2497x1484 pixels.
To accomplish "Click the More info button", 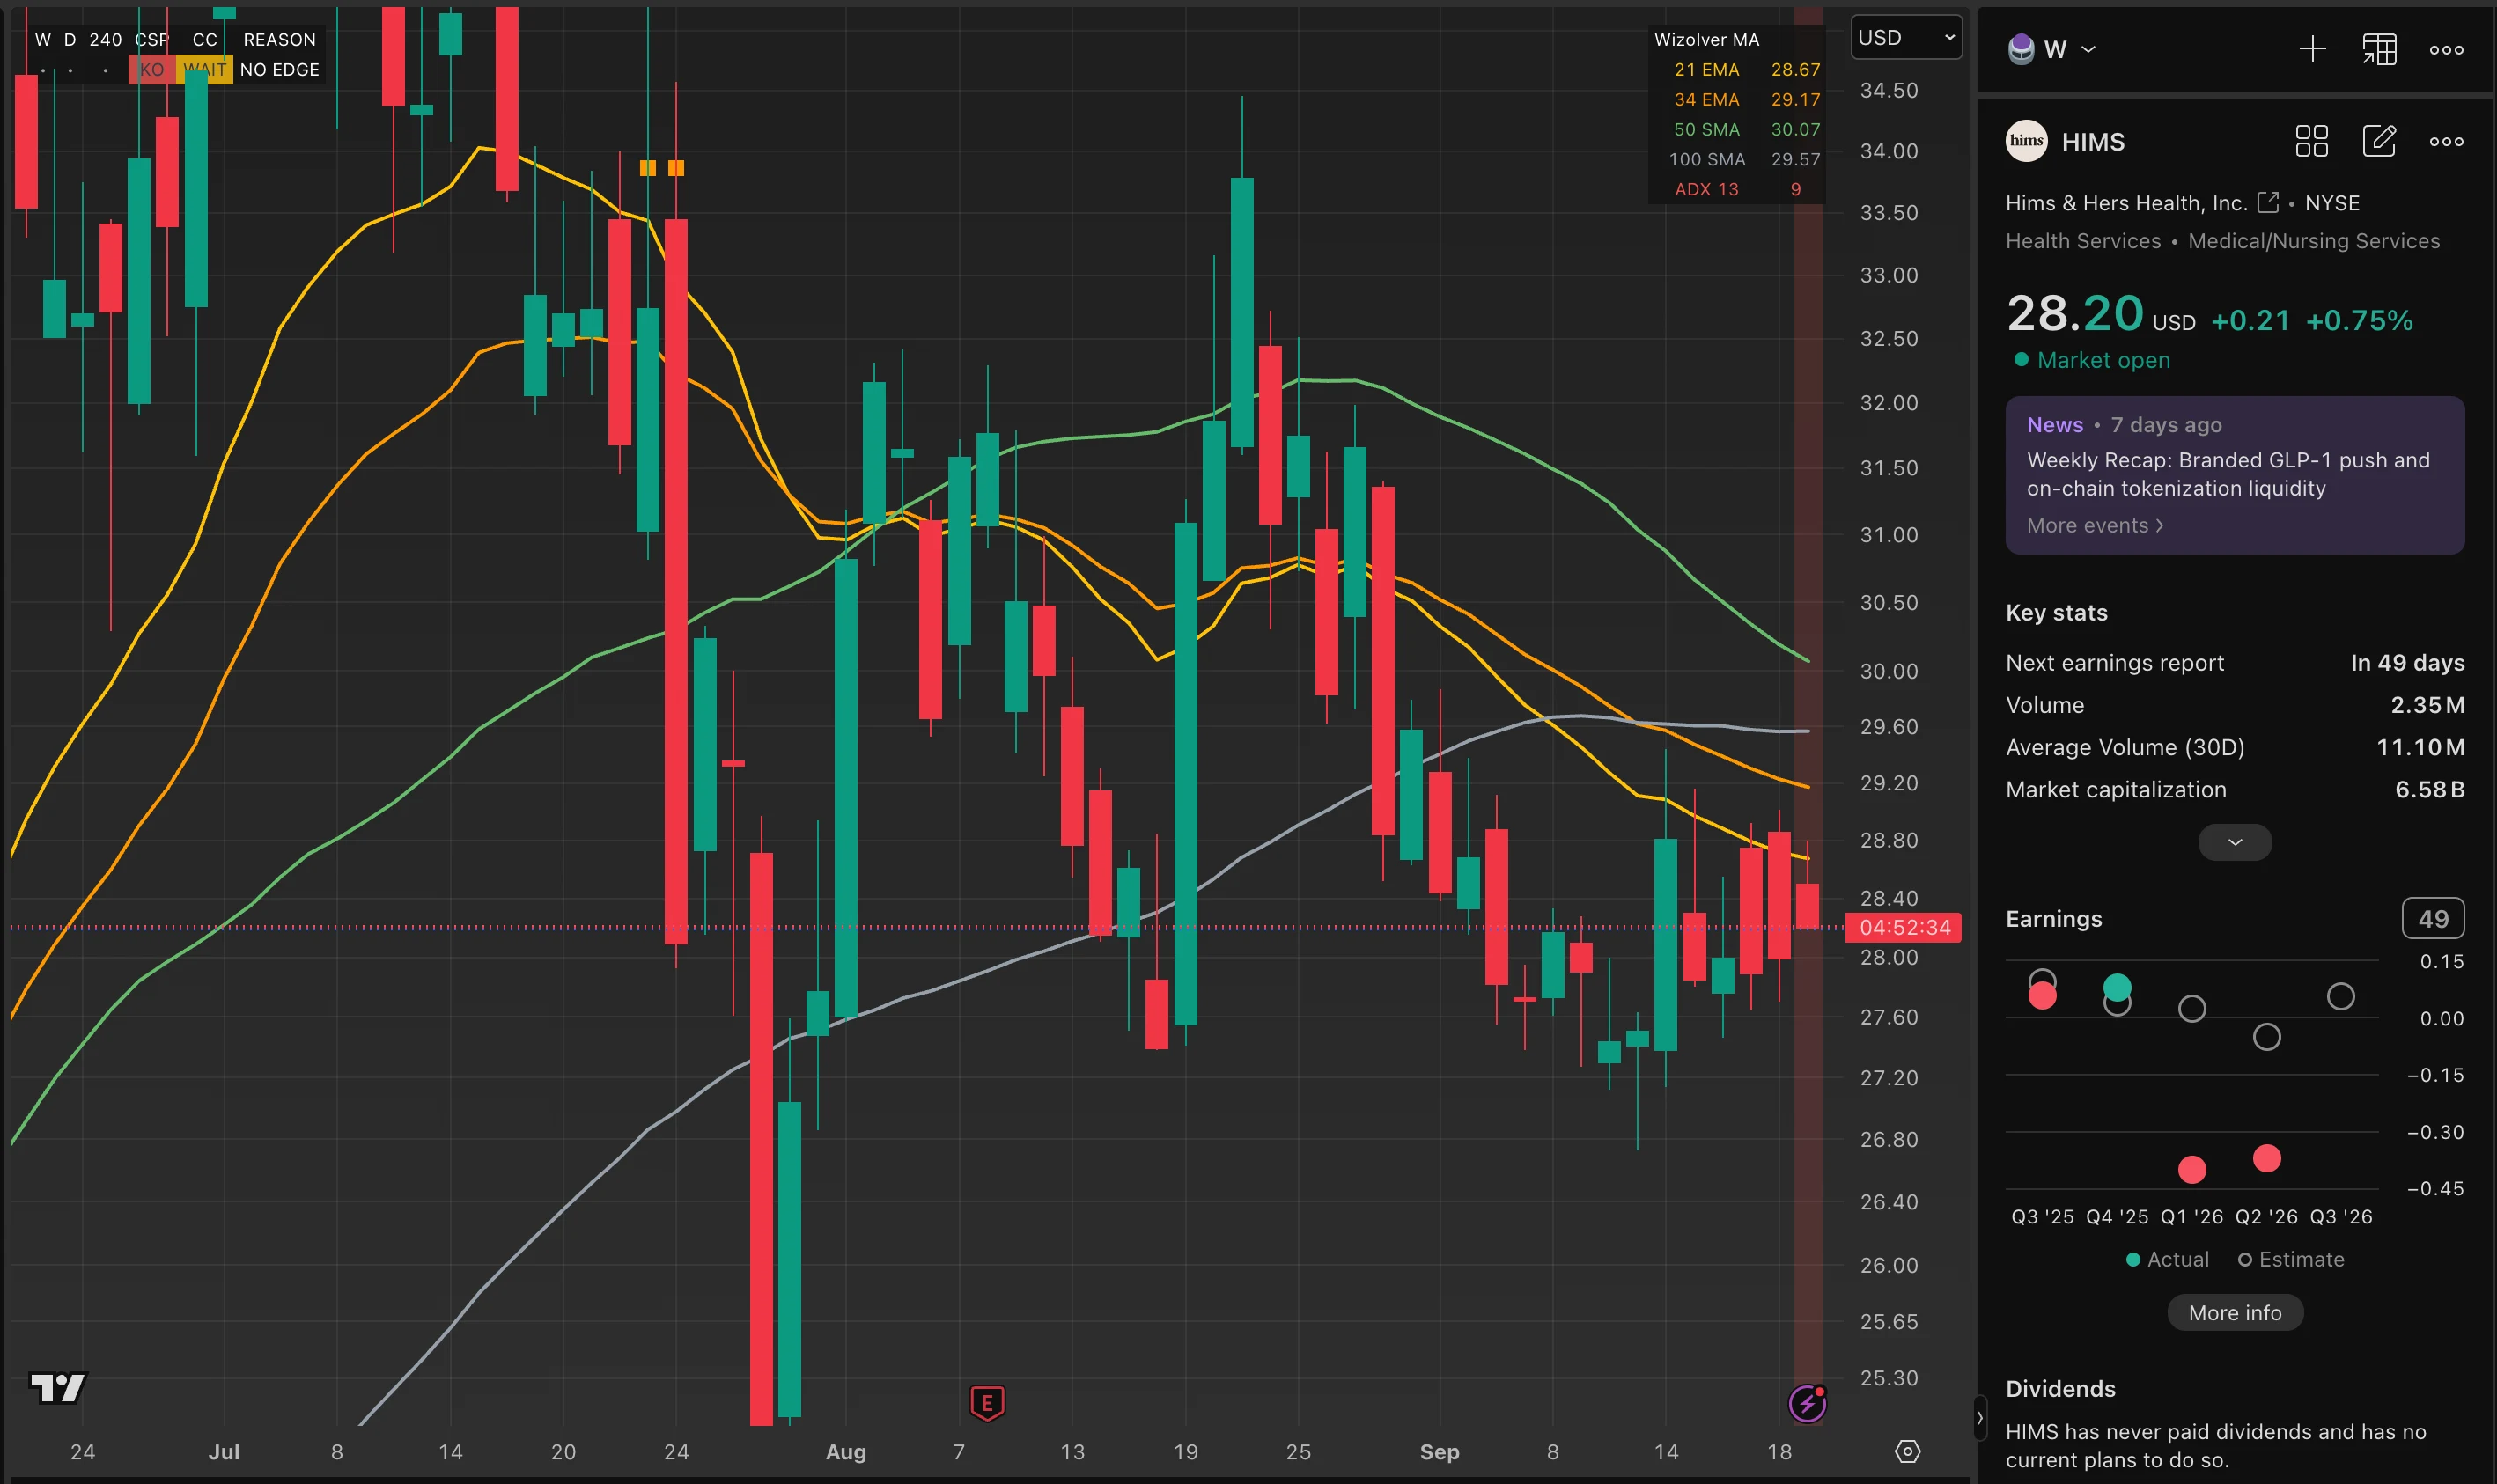I will click(x=2234, y=1312).
